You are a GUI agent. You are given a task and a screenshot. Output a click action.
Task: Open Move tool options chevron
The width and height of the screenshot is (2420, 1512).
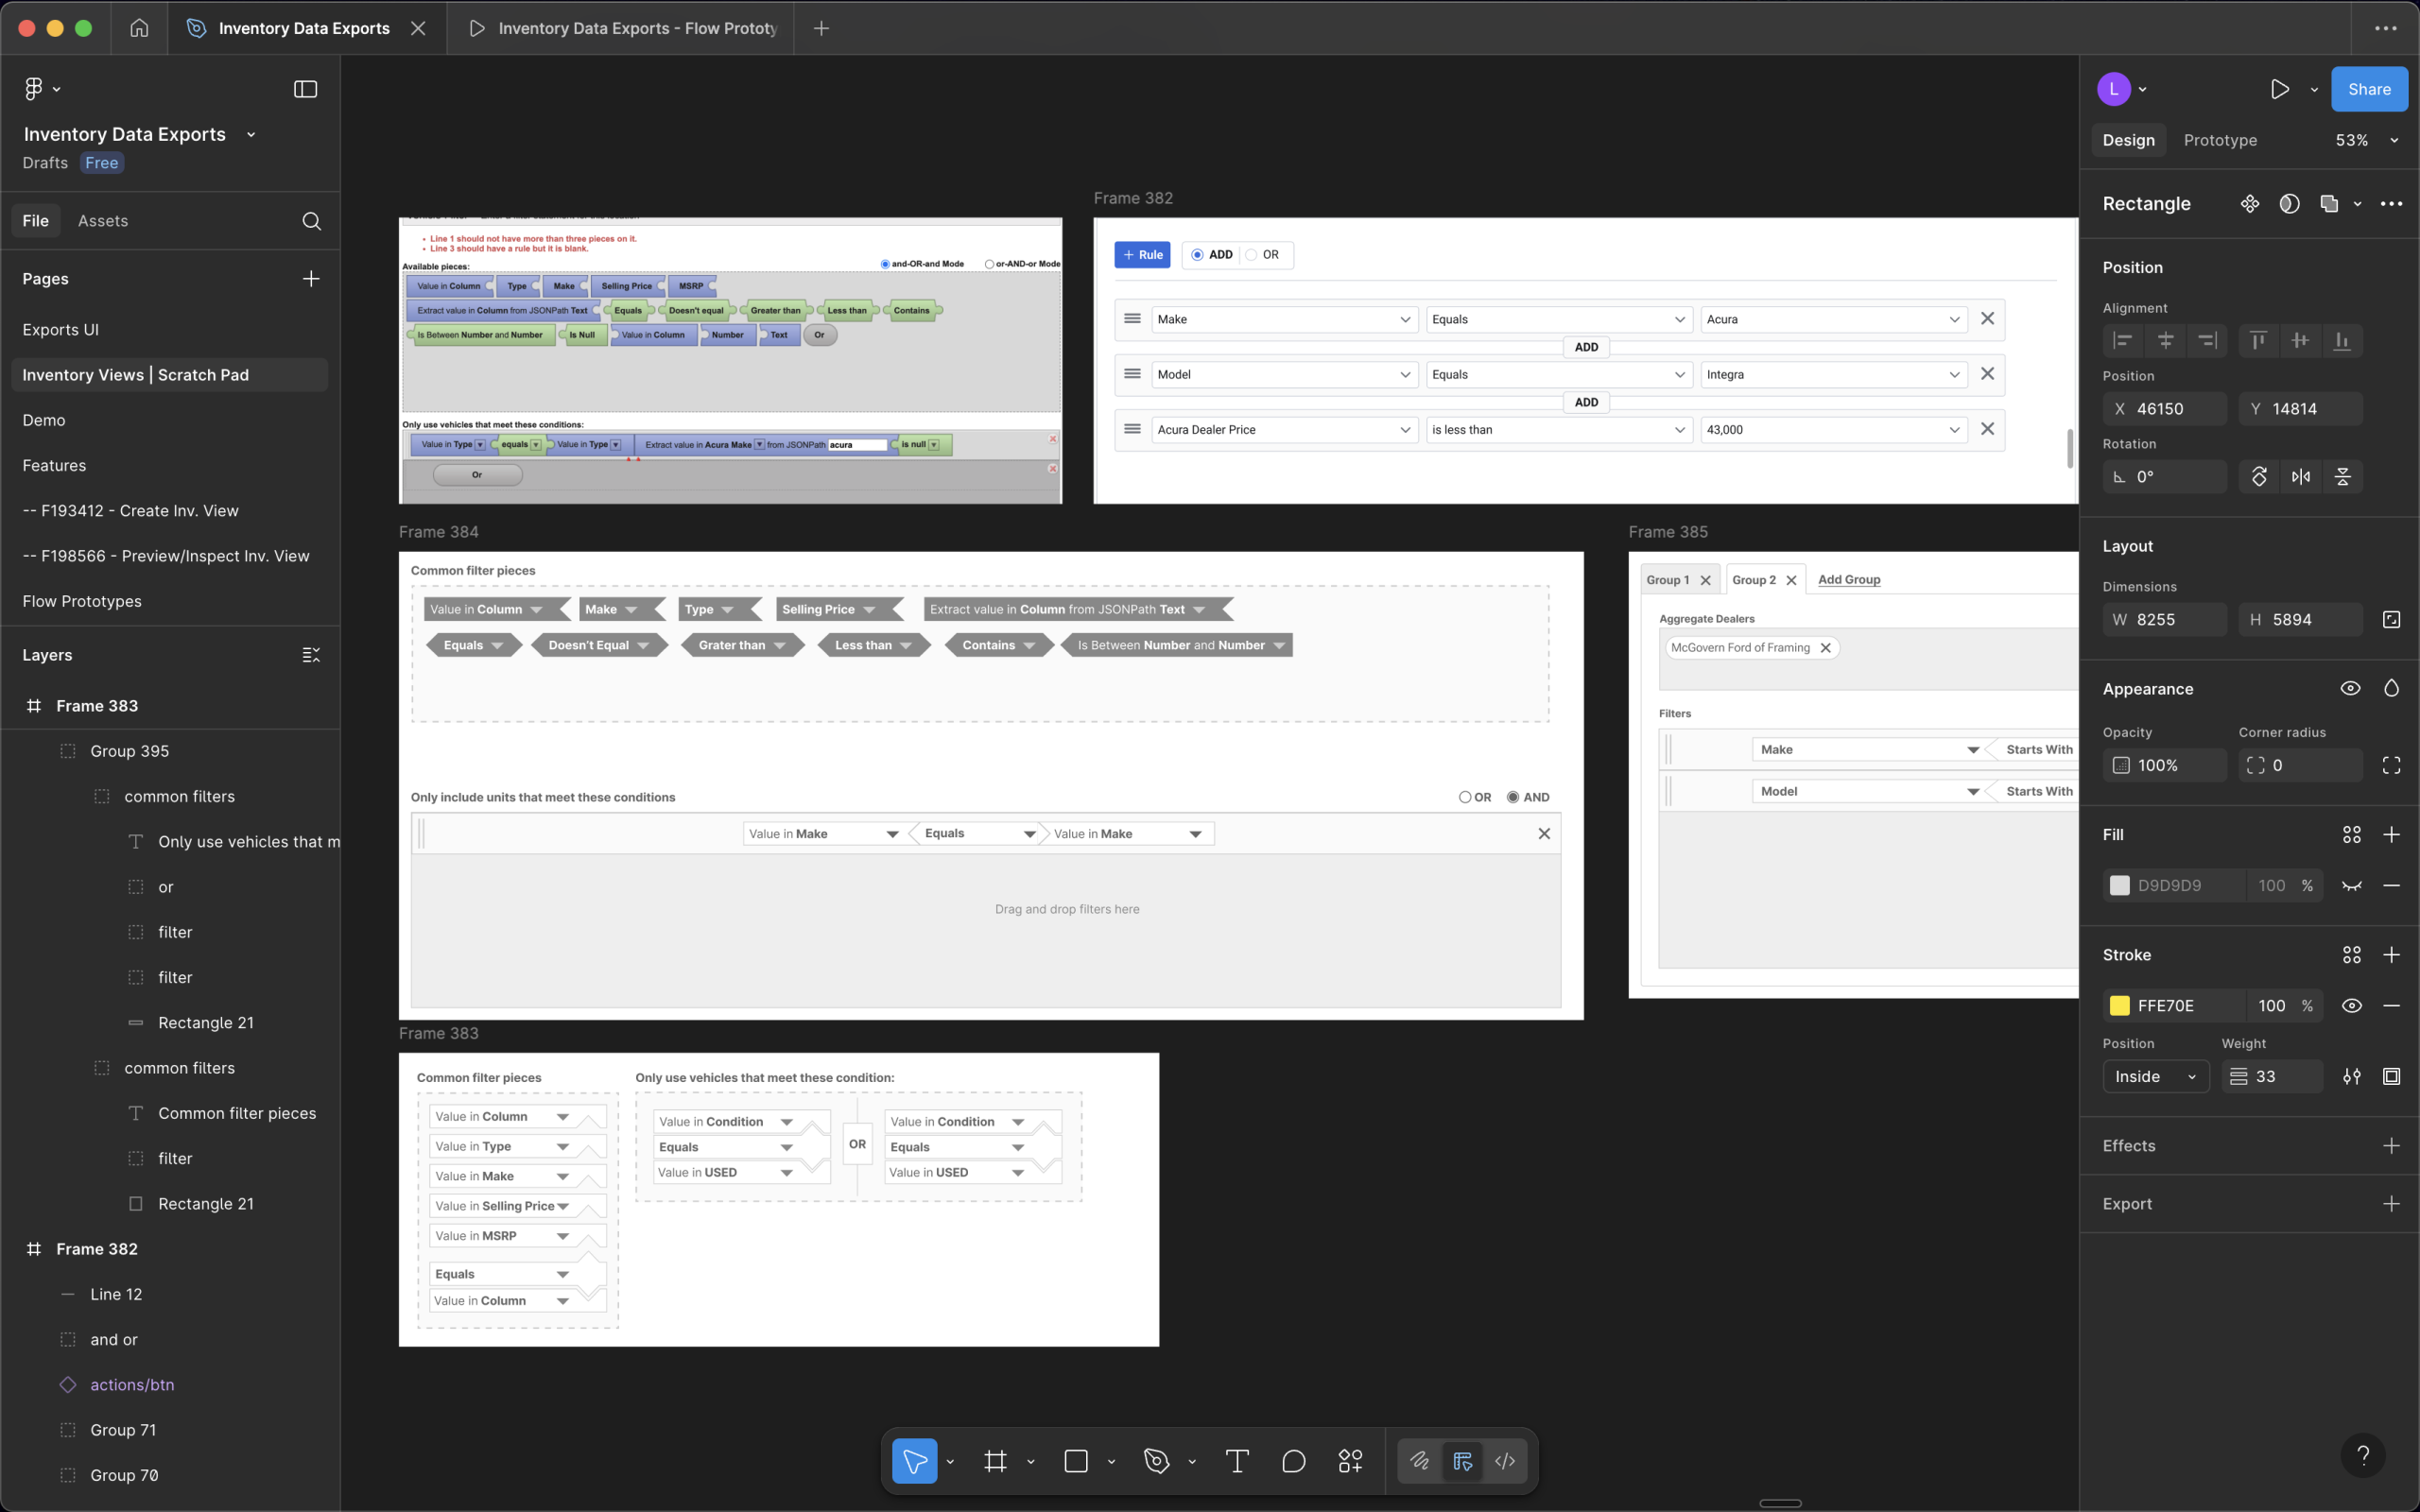pyautogui.click(x=950, y=1461)
